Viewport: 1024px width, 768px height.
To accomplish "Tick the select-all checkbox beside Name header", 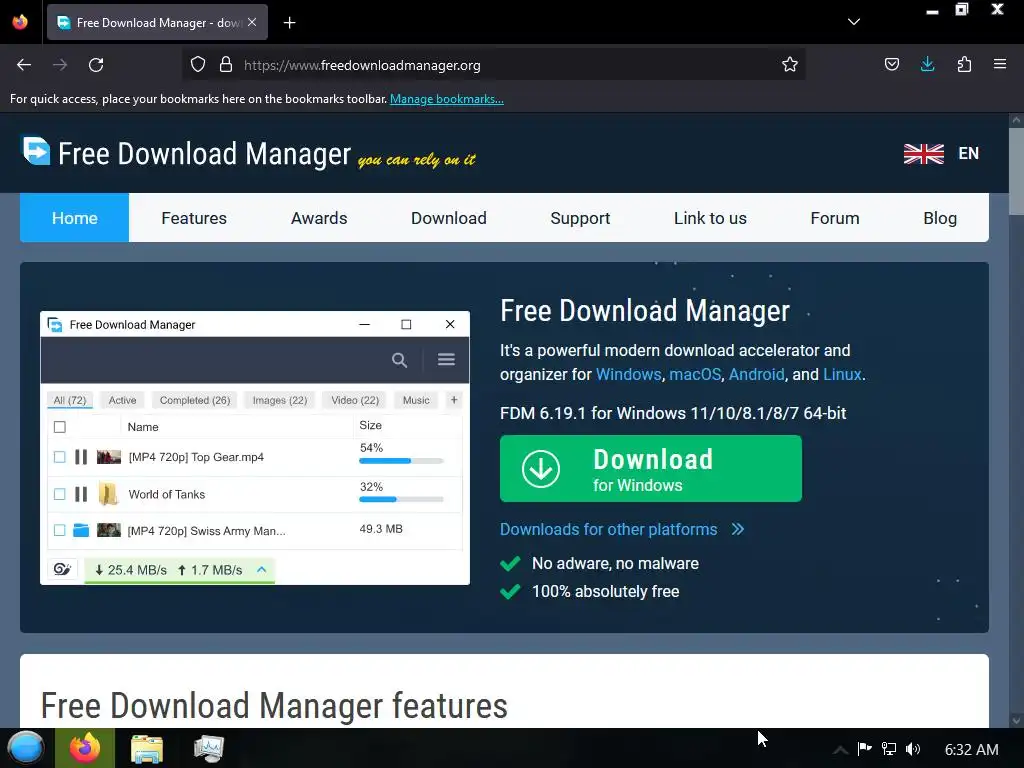I will (59, 427).
